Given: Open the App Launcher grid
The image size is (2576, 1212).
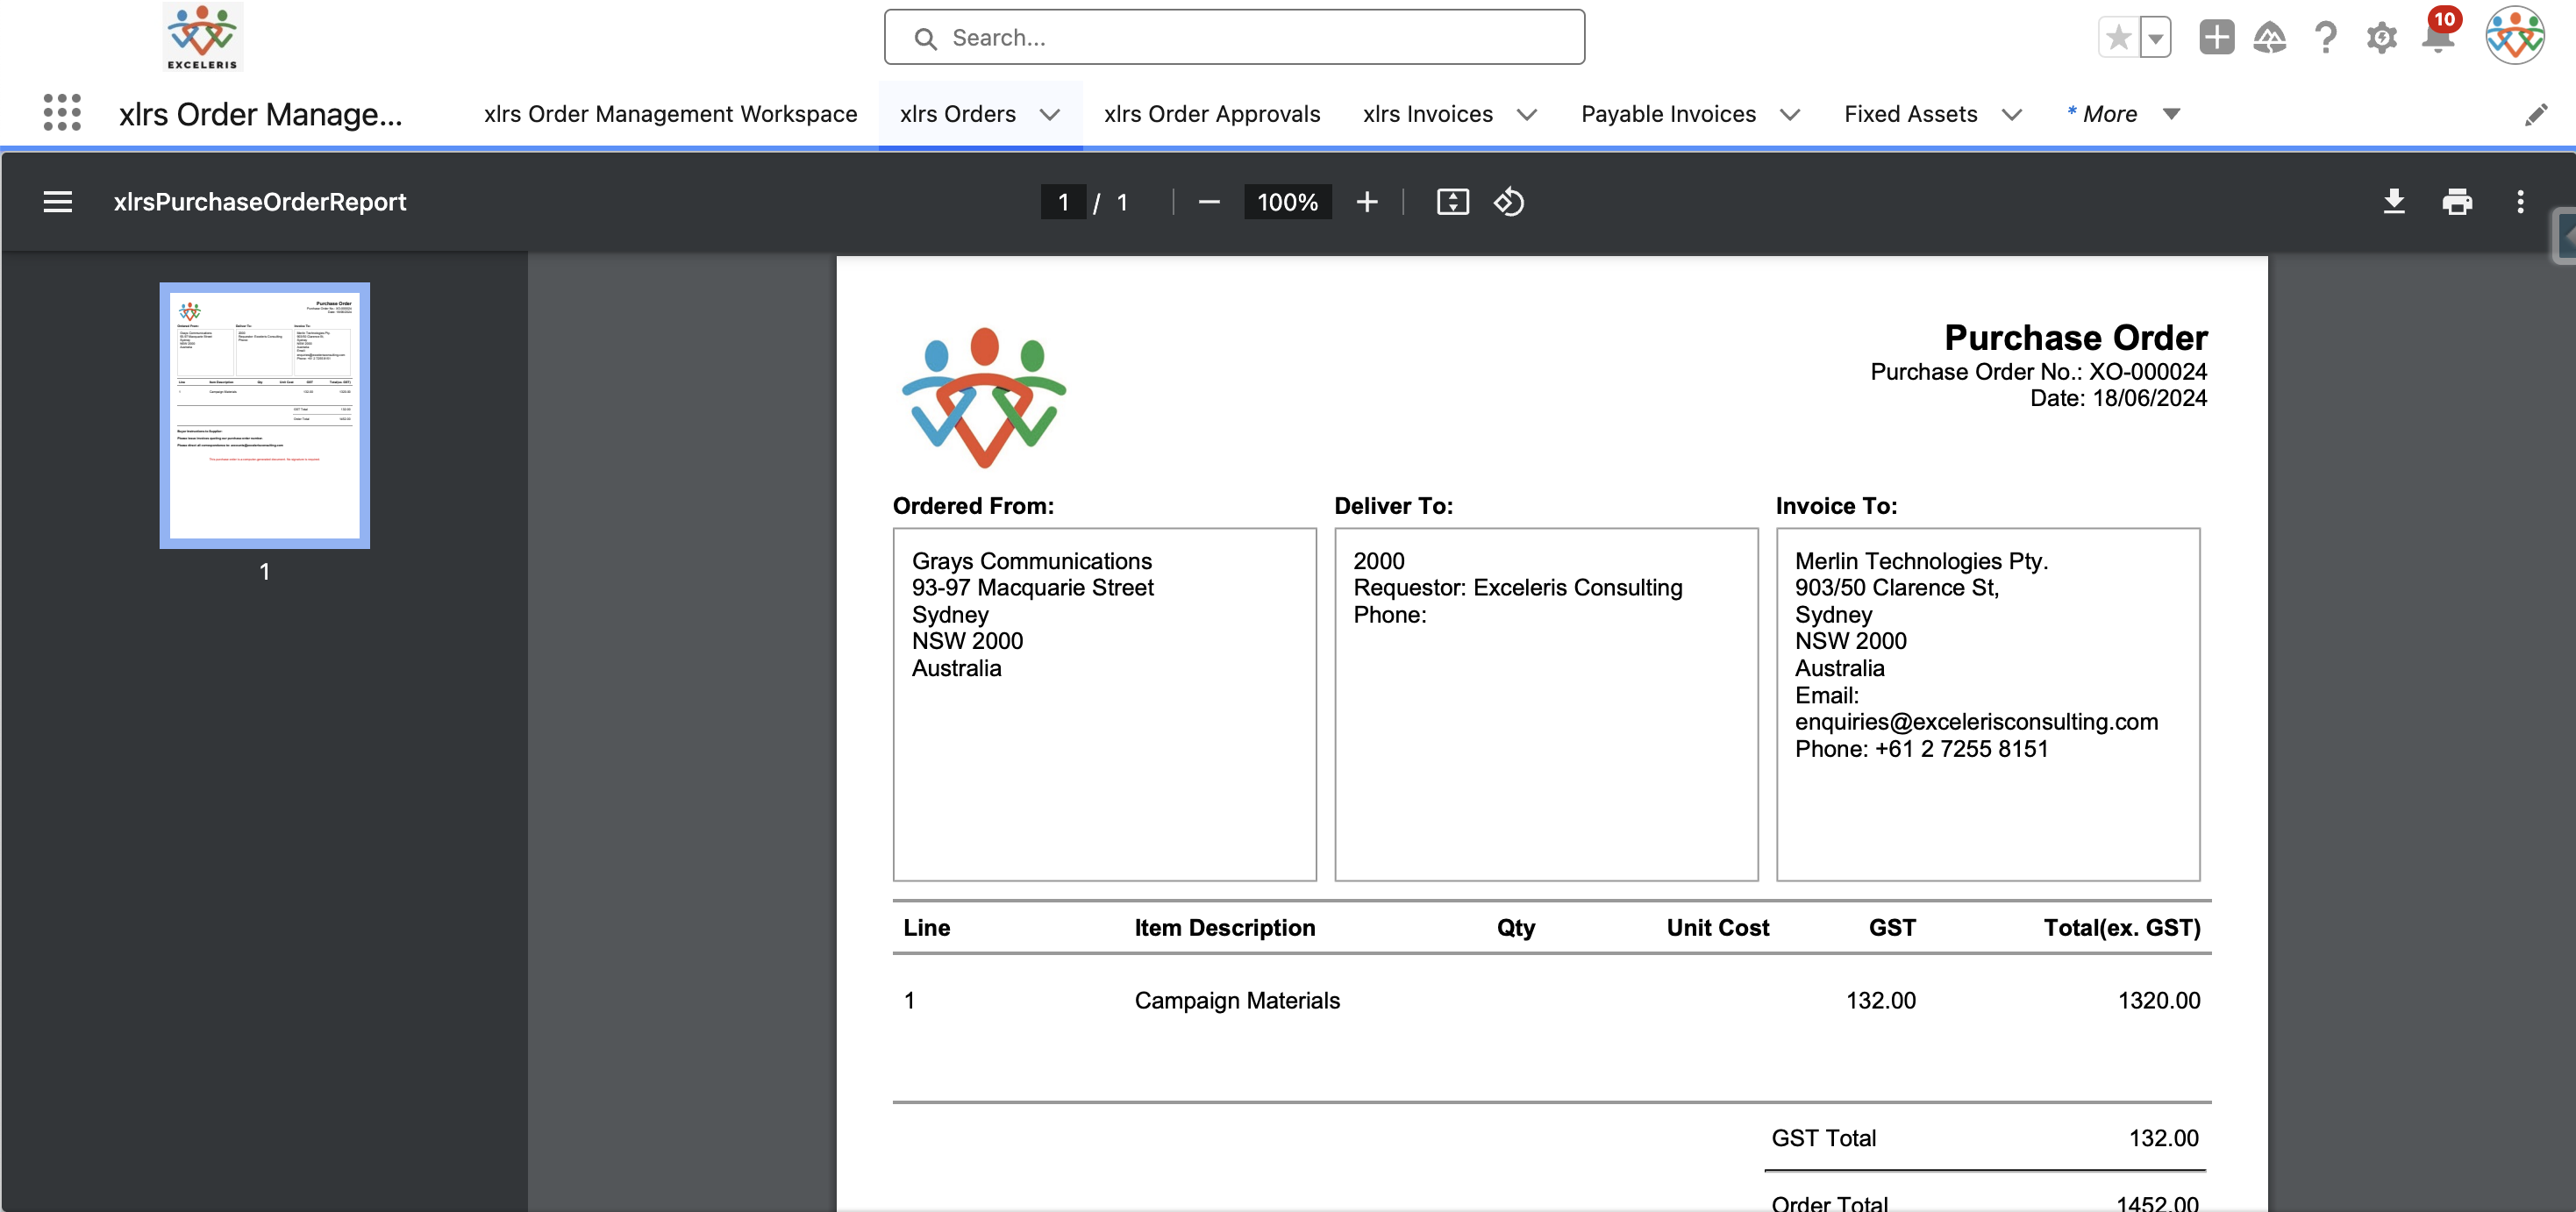Looking at the screenshot, I should click(x=62, y=113).
